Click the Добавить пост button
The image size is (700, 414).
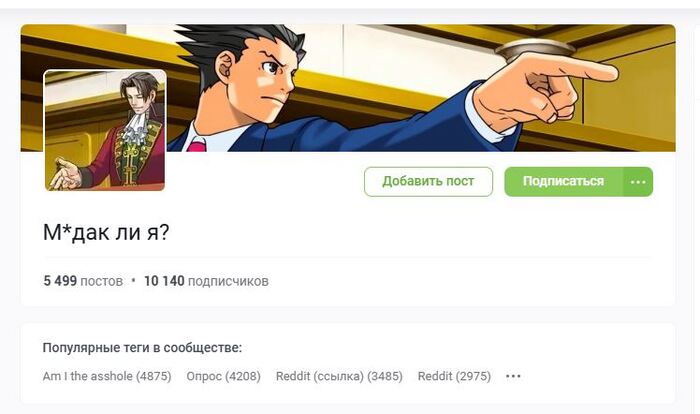[x=428, y=181]
